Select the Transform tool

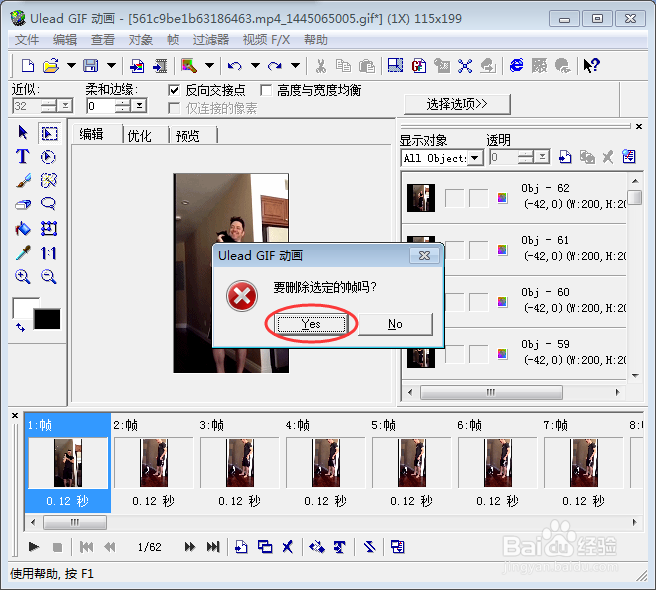[49, 228]
